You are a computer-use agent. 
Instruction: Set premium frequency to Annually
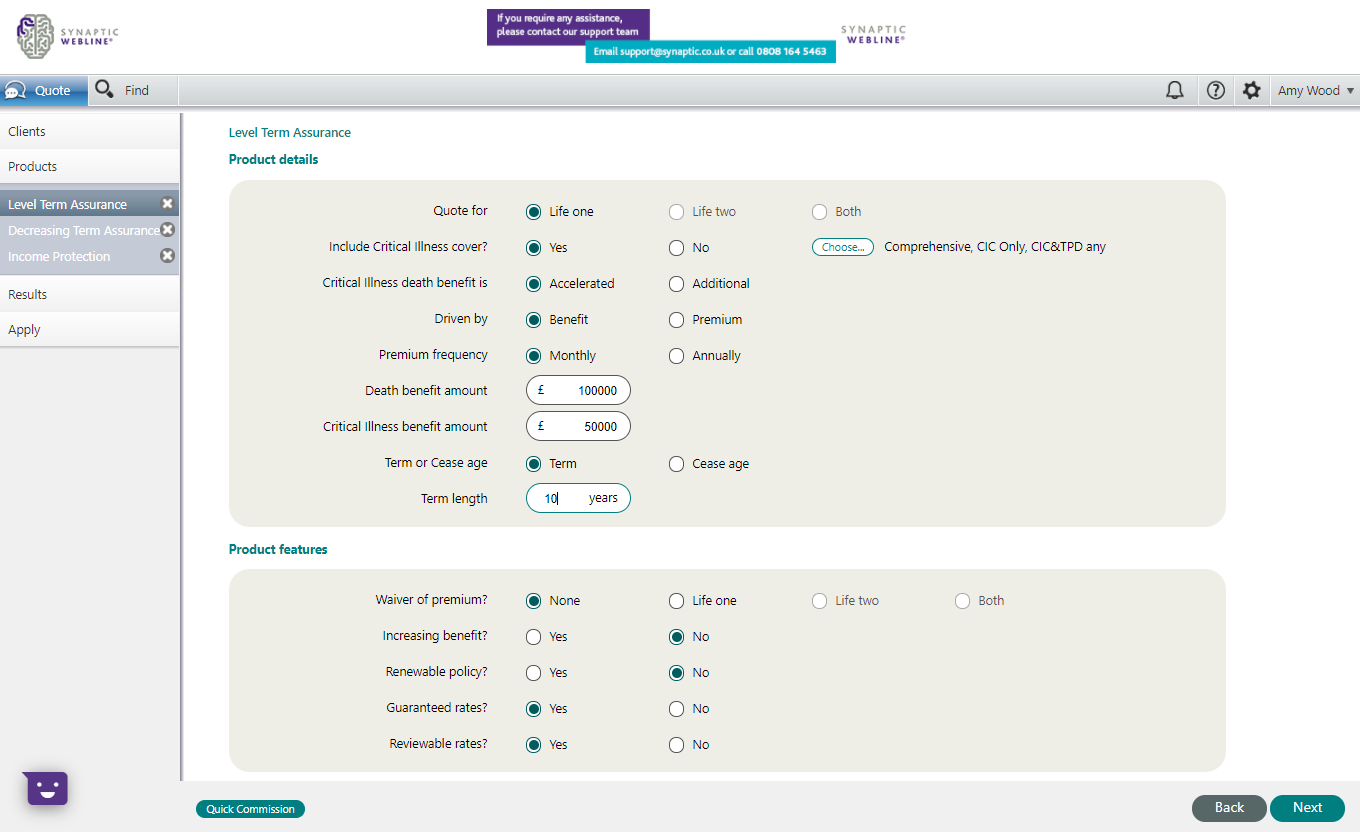coord(677,356)
